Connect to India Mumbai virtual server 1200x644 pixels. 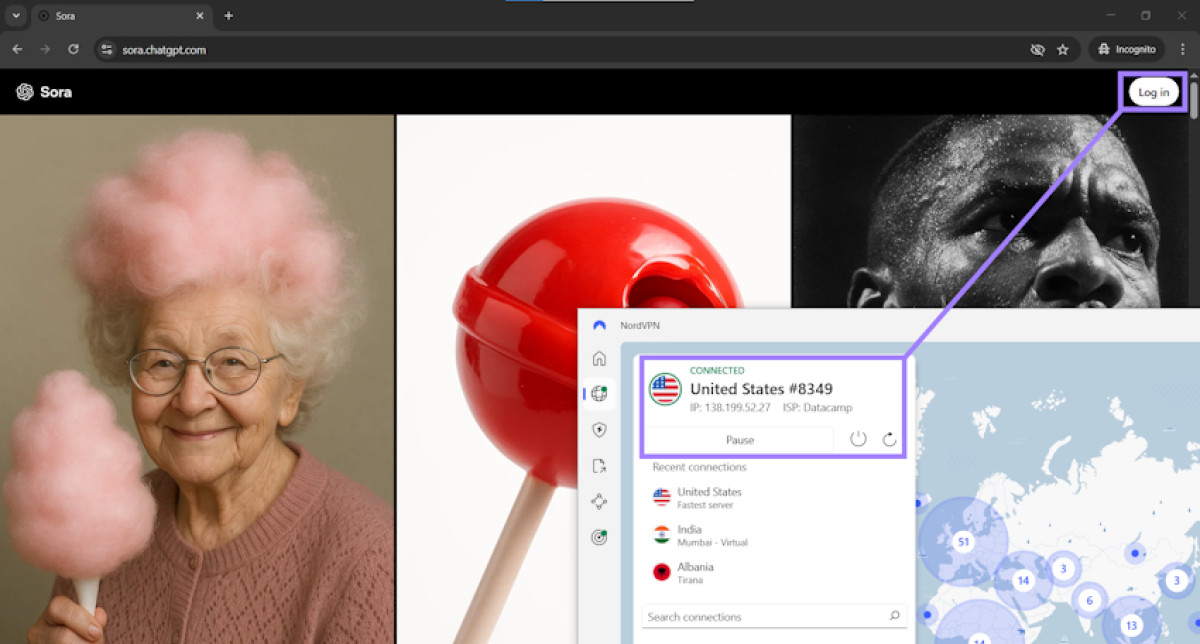click(775, 535)
